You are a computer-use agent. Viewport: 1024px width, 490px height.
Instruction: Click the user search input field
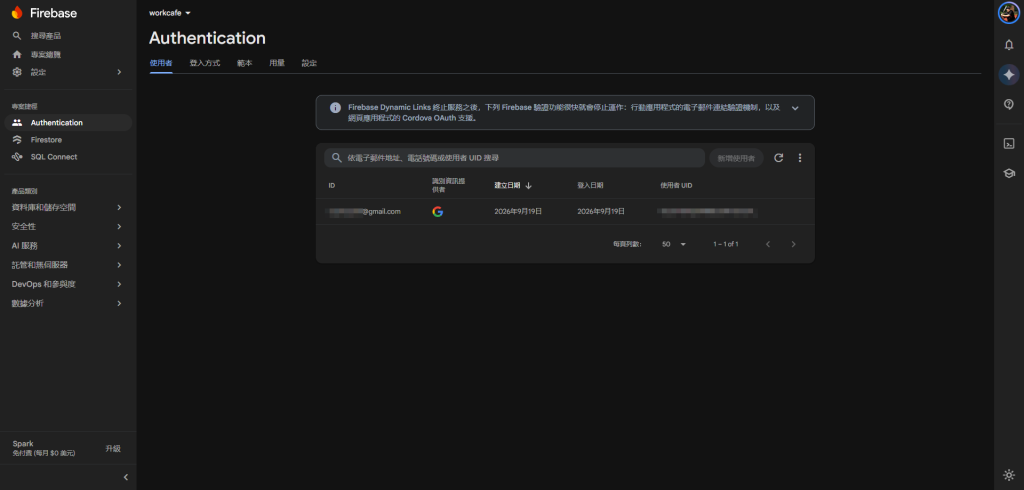pos(515,158)
